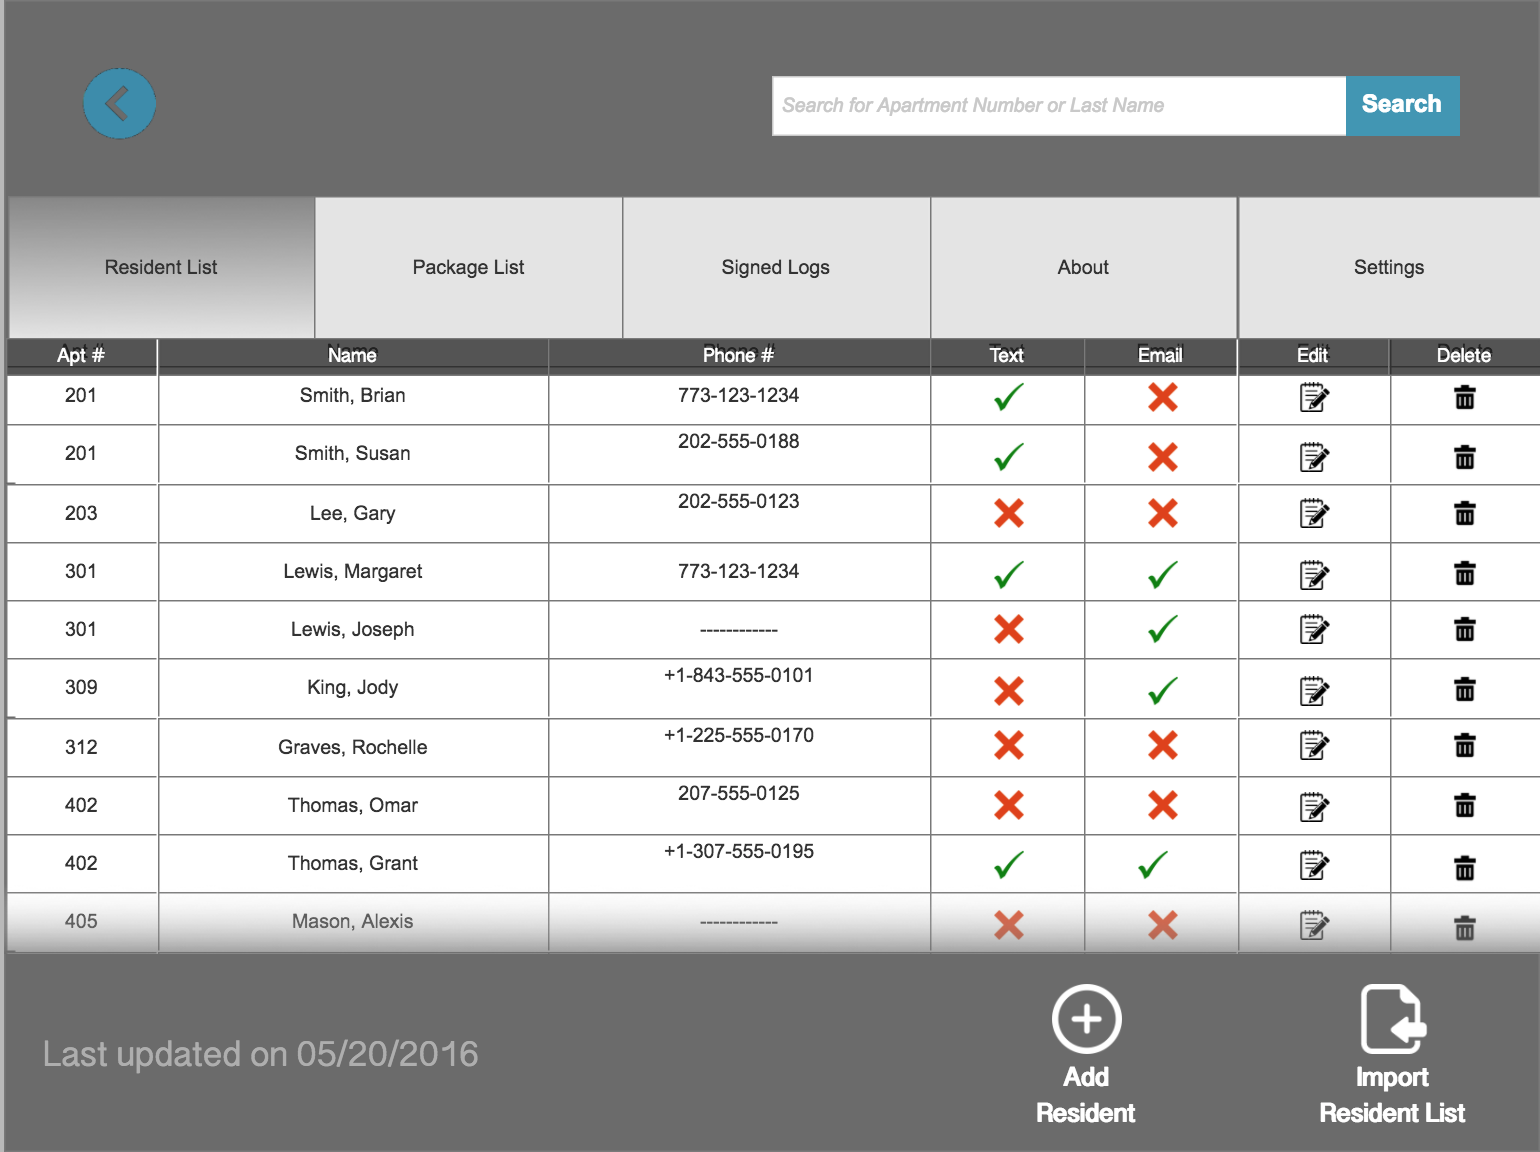Screen dimensions: 1540x1152
Task: Edit King, Jody's resident details
Action: (x=1314, y=692)
